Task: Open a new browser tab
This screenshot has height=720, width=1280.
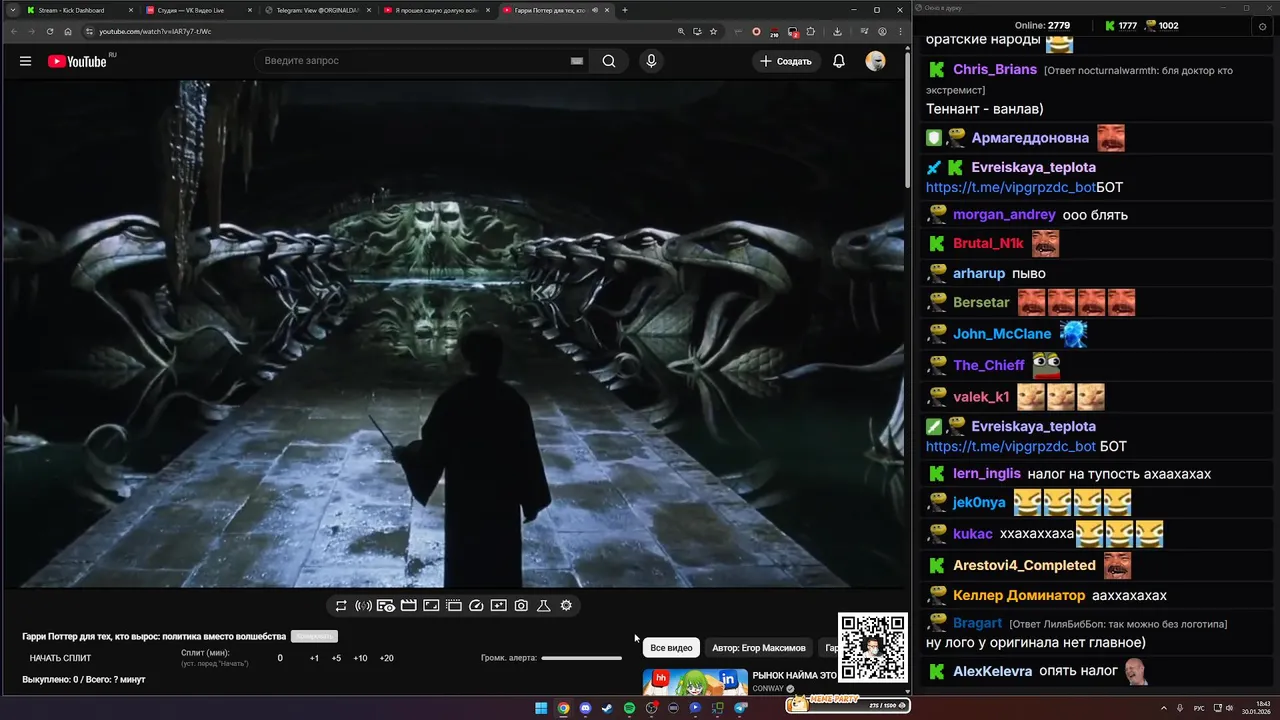Action: click(625, 10)
